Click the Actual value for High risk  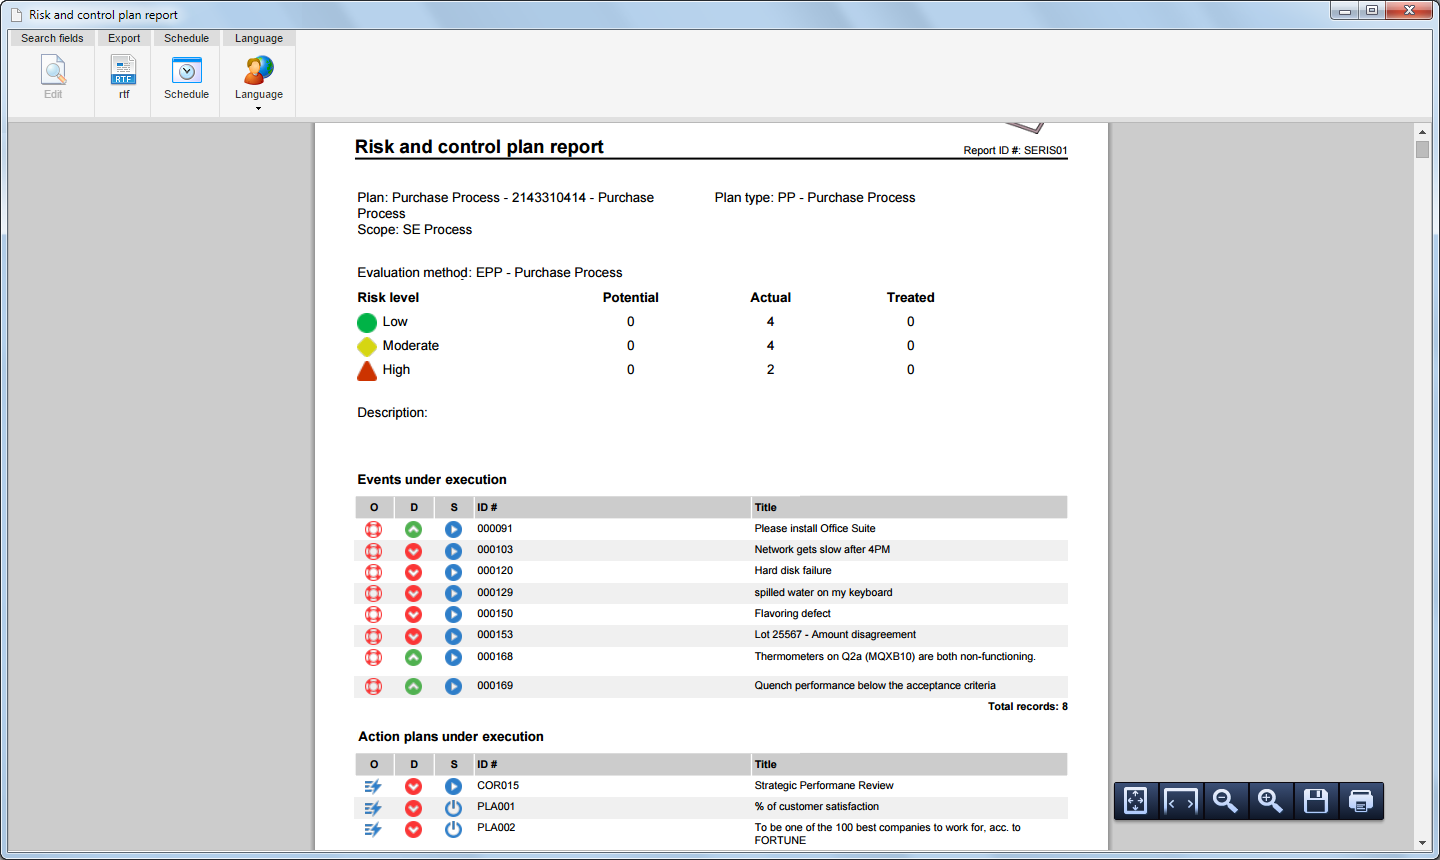coord(770,370)
